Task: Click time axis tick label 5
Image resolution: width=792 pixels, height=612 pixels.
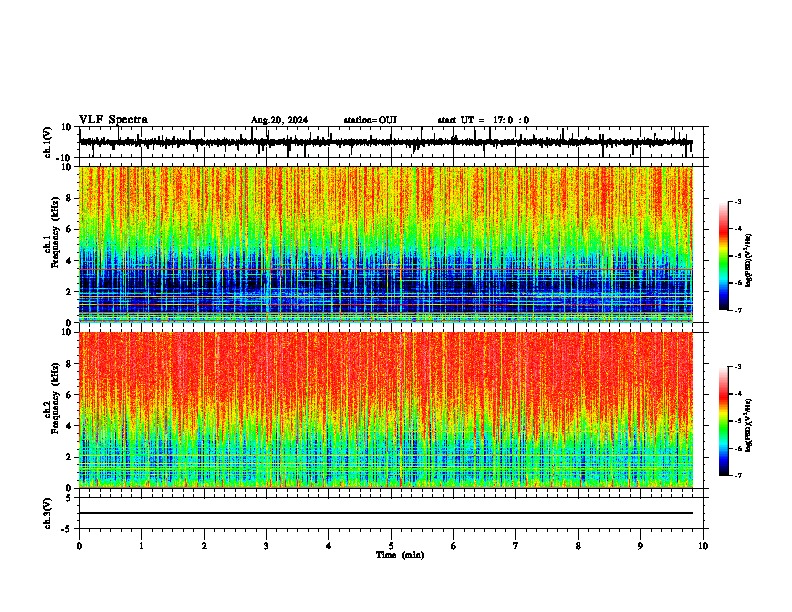Action: tap(391, 546)
